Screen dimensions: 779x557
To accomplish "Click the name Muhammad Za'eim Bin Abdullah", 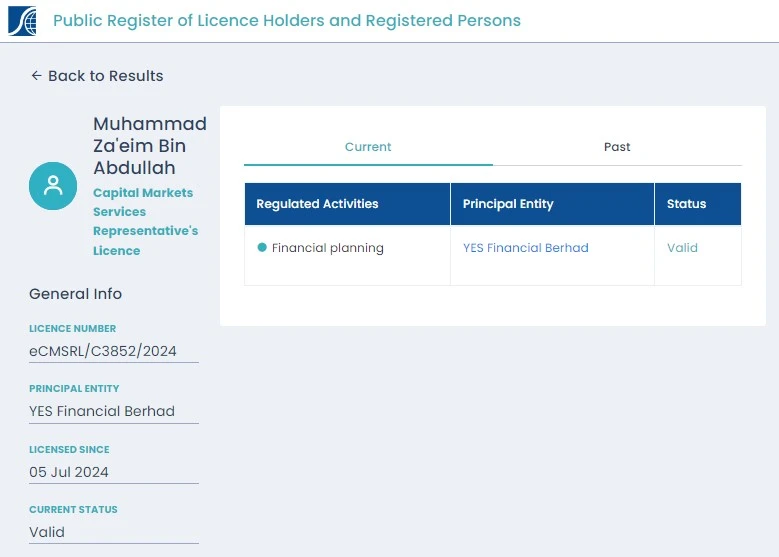I will point(150,146).
